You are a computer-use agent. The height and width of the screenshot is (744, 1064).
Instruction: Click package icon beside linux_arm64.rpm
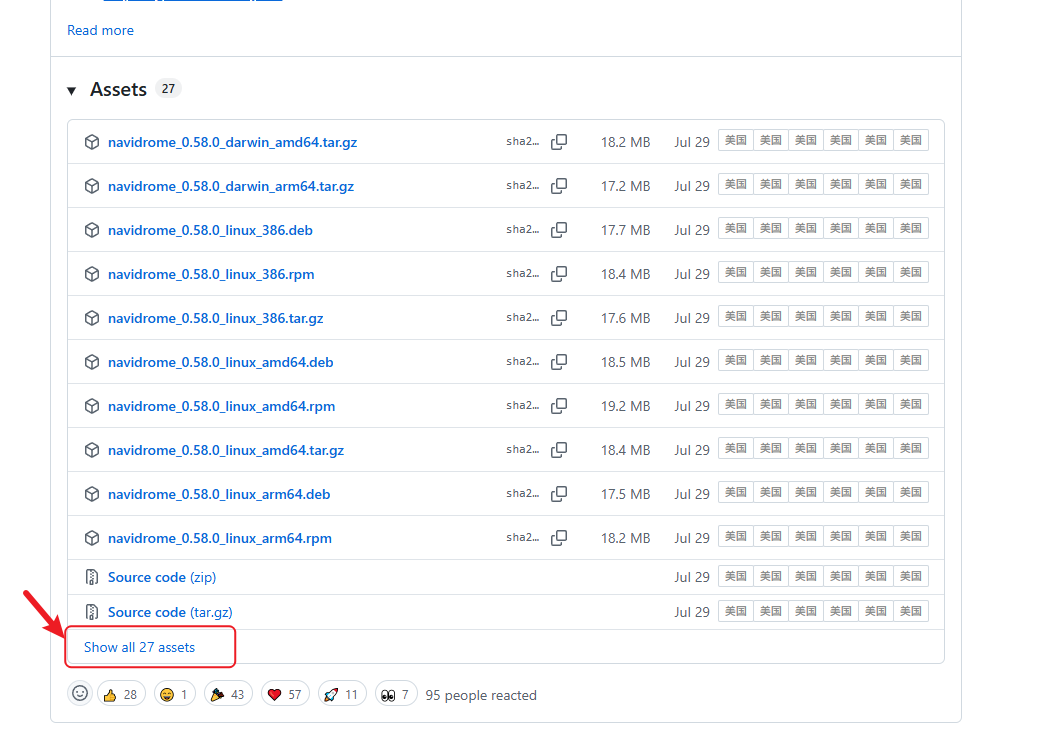pyautogui.click(x=92, y=538)
